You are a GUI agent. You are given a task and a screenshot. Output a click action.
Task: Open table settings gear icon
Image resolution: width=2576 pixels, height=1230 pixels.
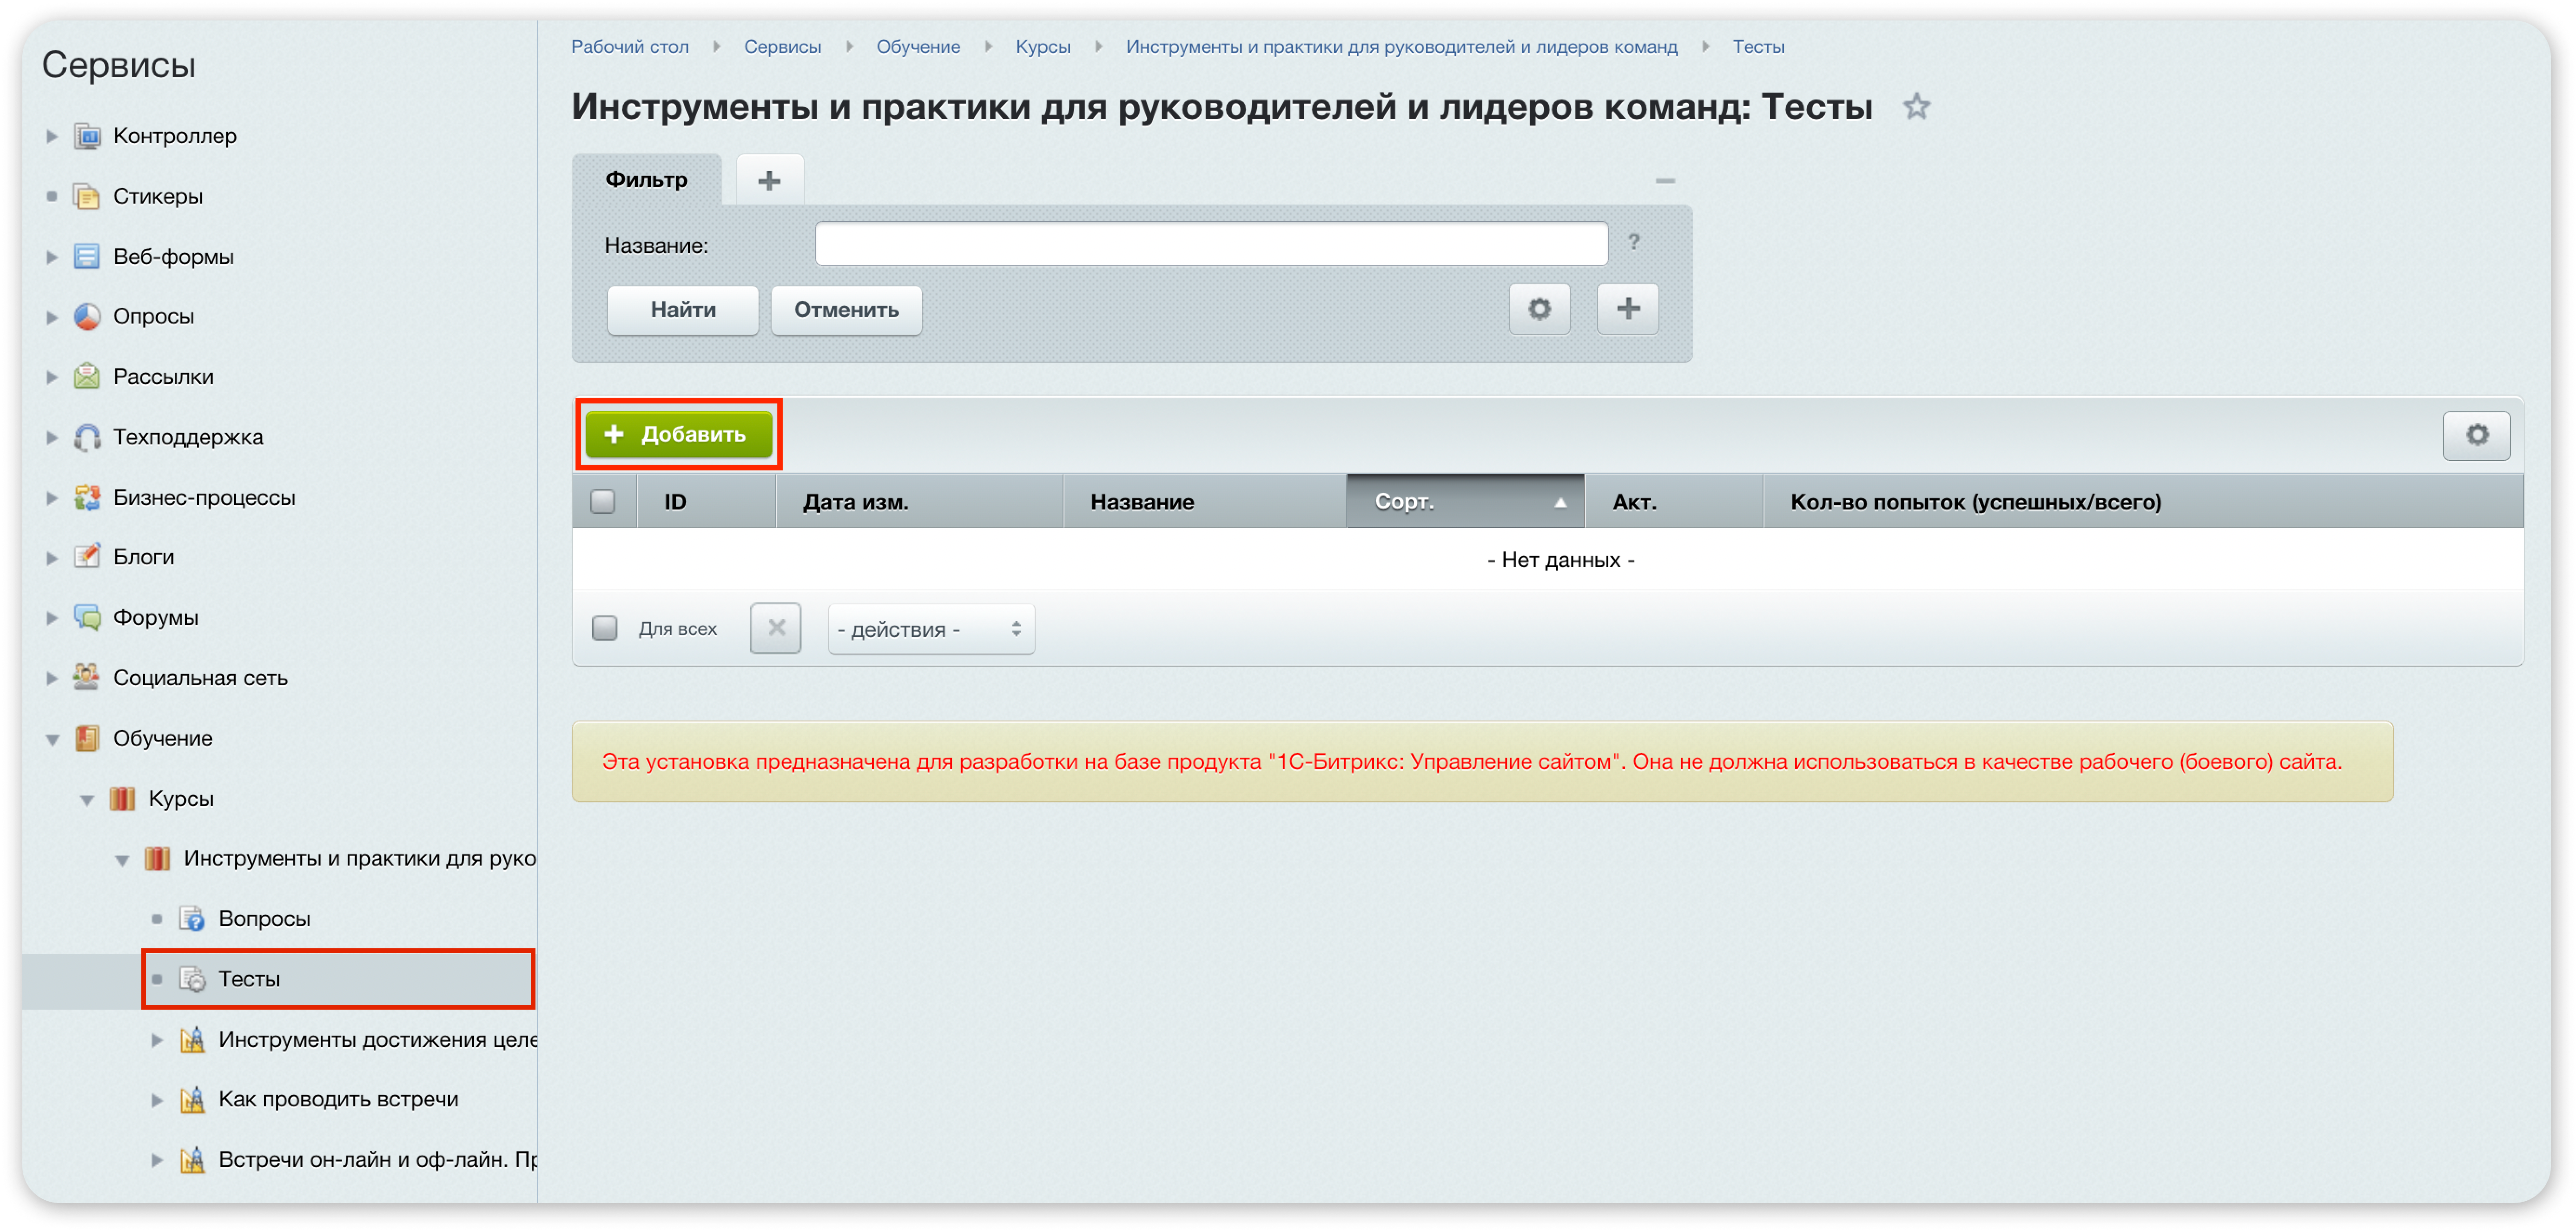tap(2476, 435)
